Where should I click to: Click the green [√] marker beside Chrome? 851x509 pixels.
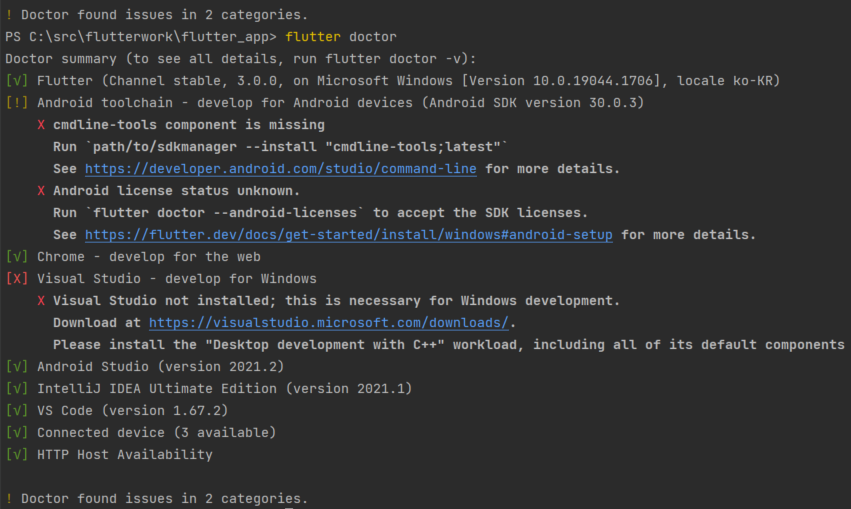tap(17, 257)
